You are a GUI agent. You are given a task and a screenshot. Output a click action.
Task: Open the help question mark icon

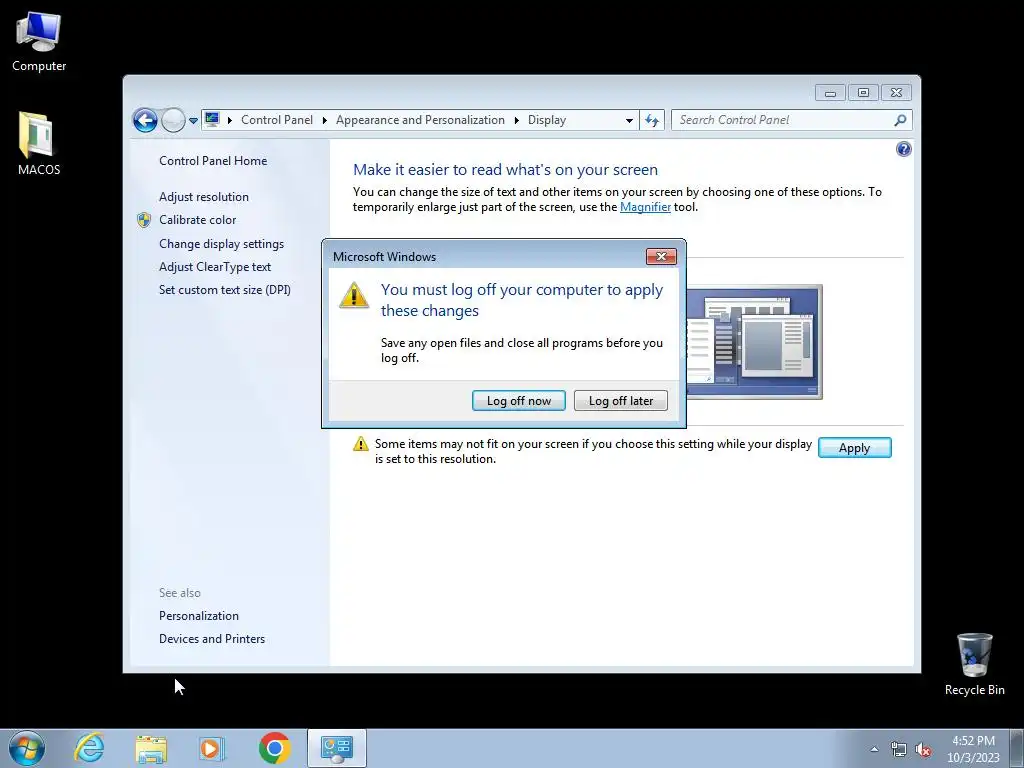click(x=903, y=149)
